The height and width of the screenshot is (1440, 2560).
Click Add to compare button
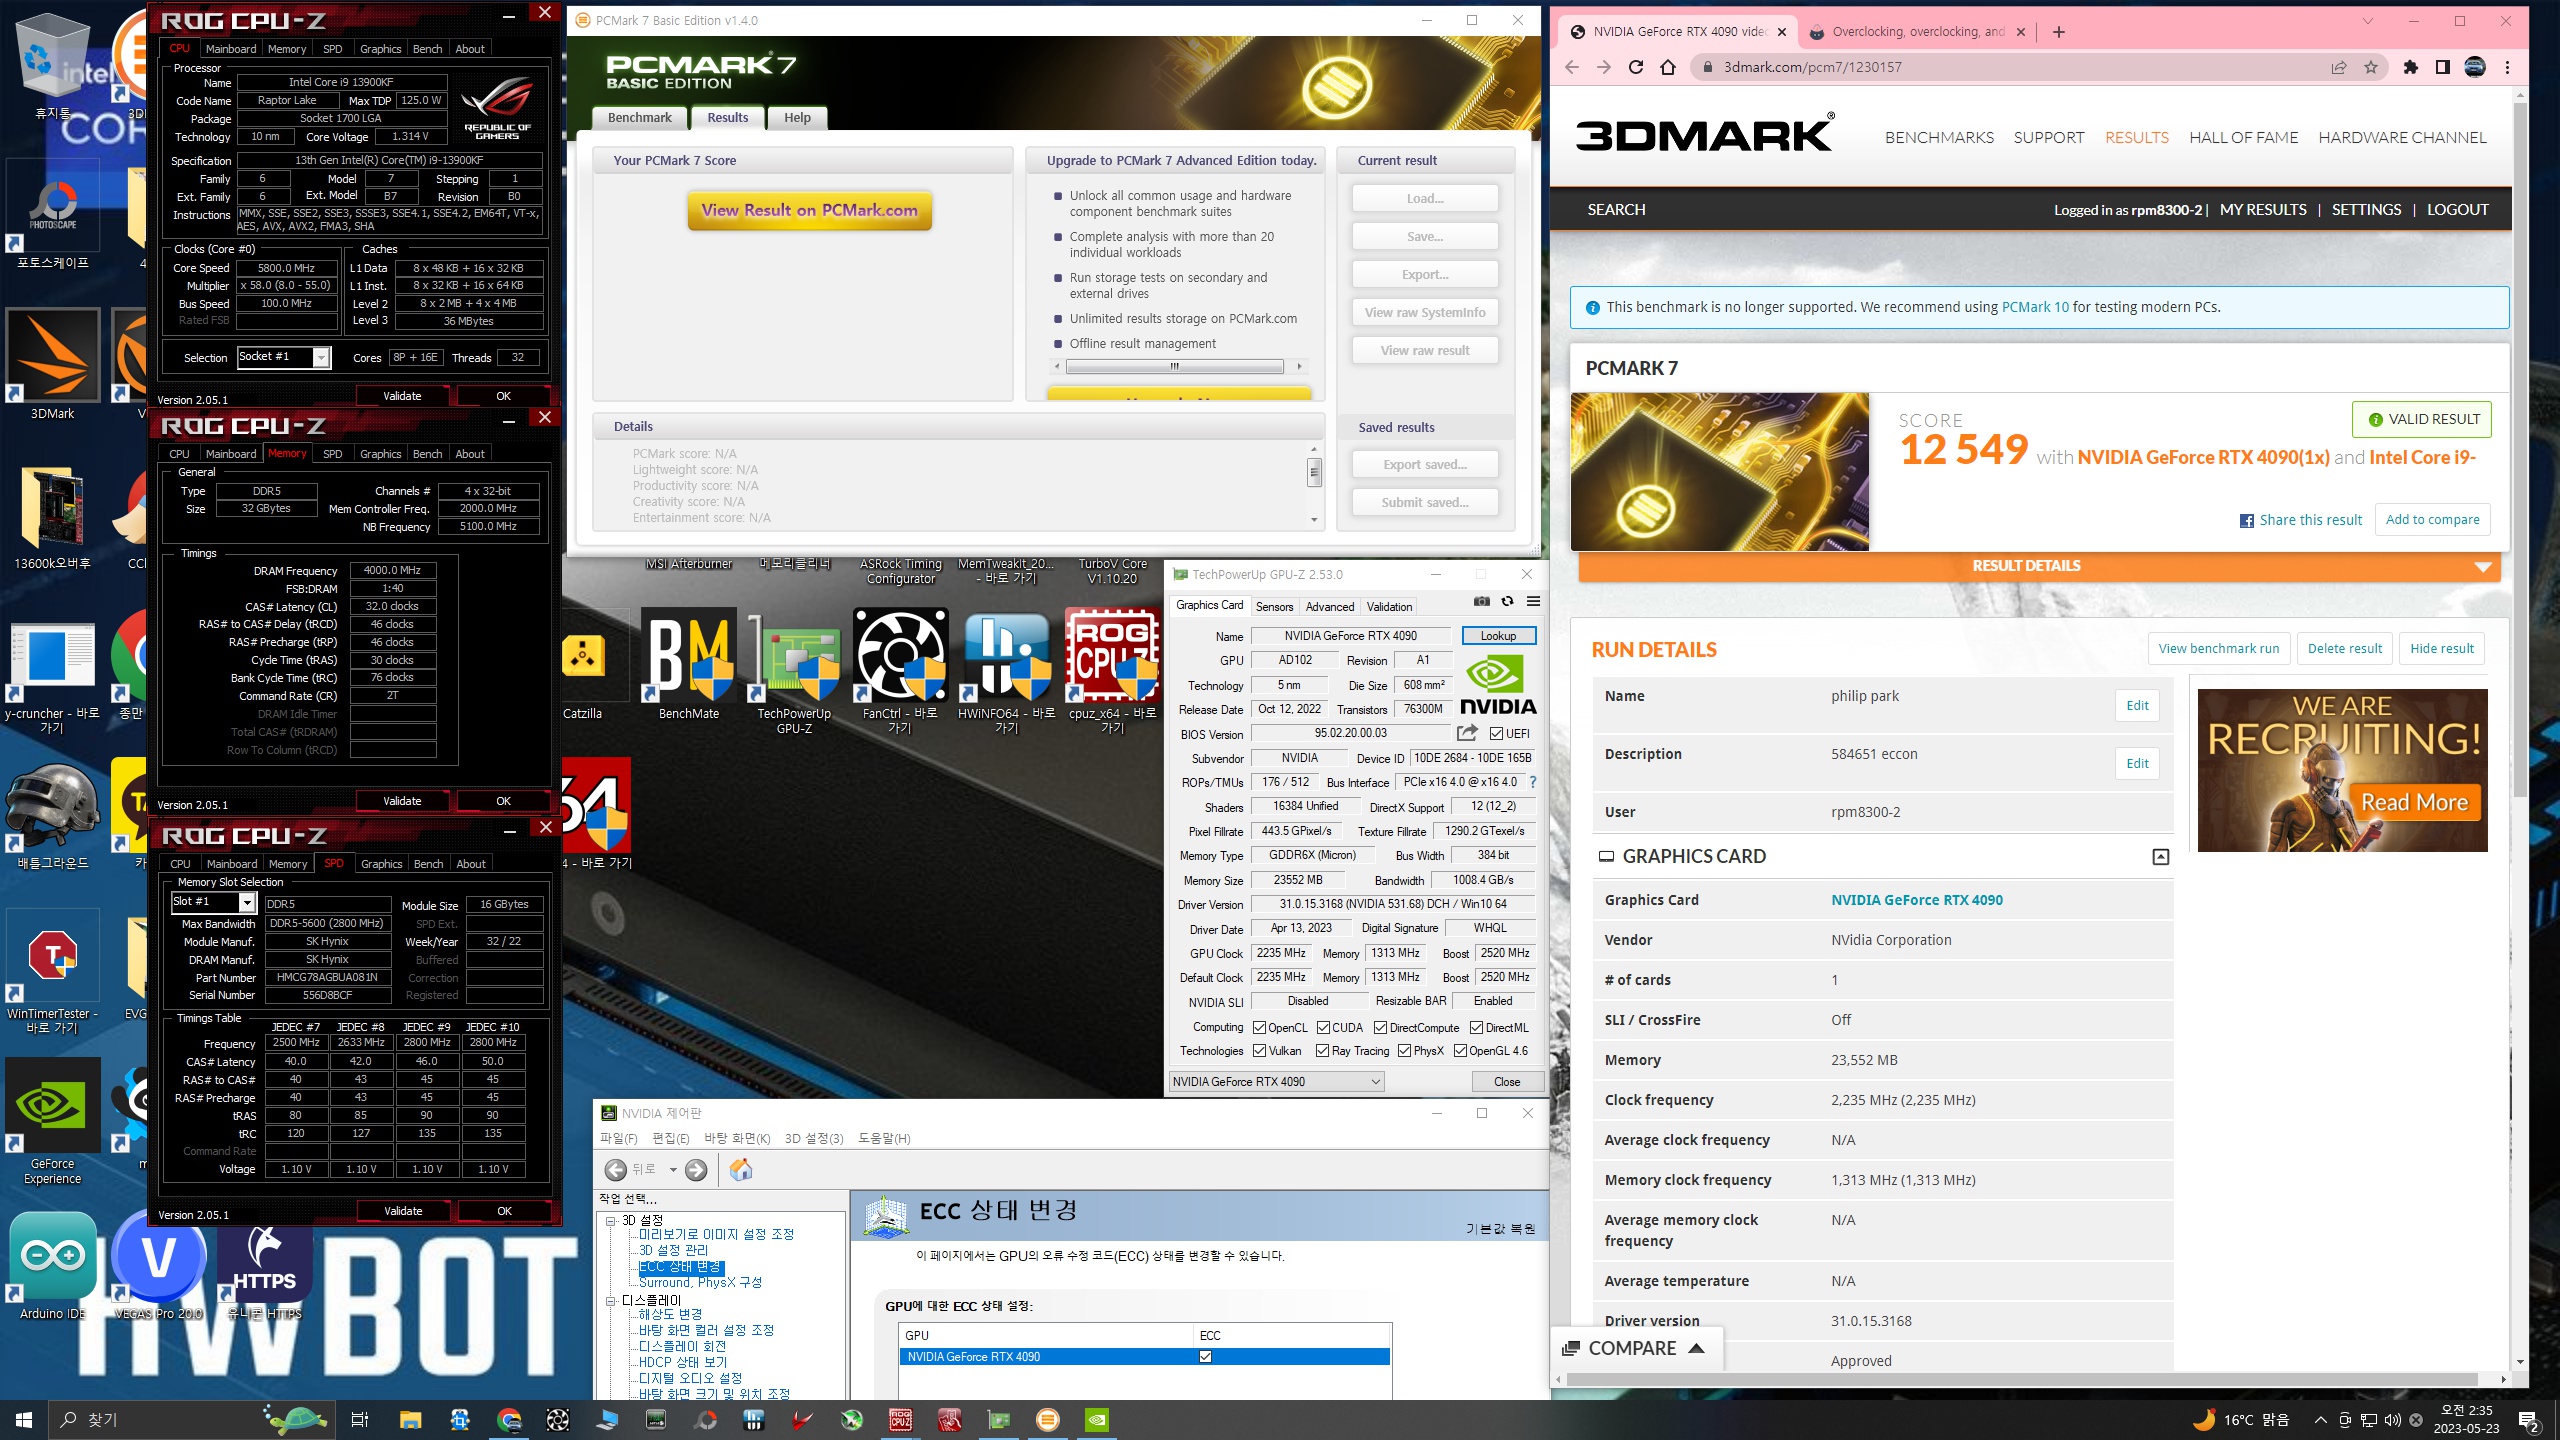pyautogui.click(x=2432, y=519)
